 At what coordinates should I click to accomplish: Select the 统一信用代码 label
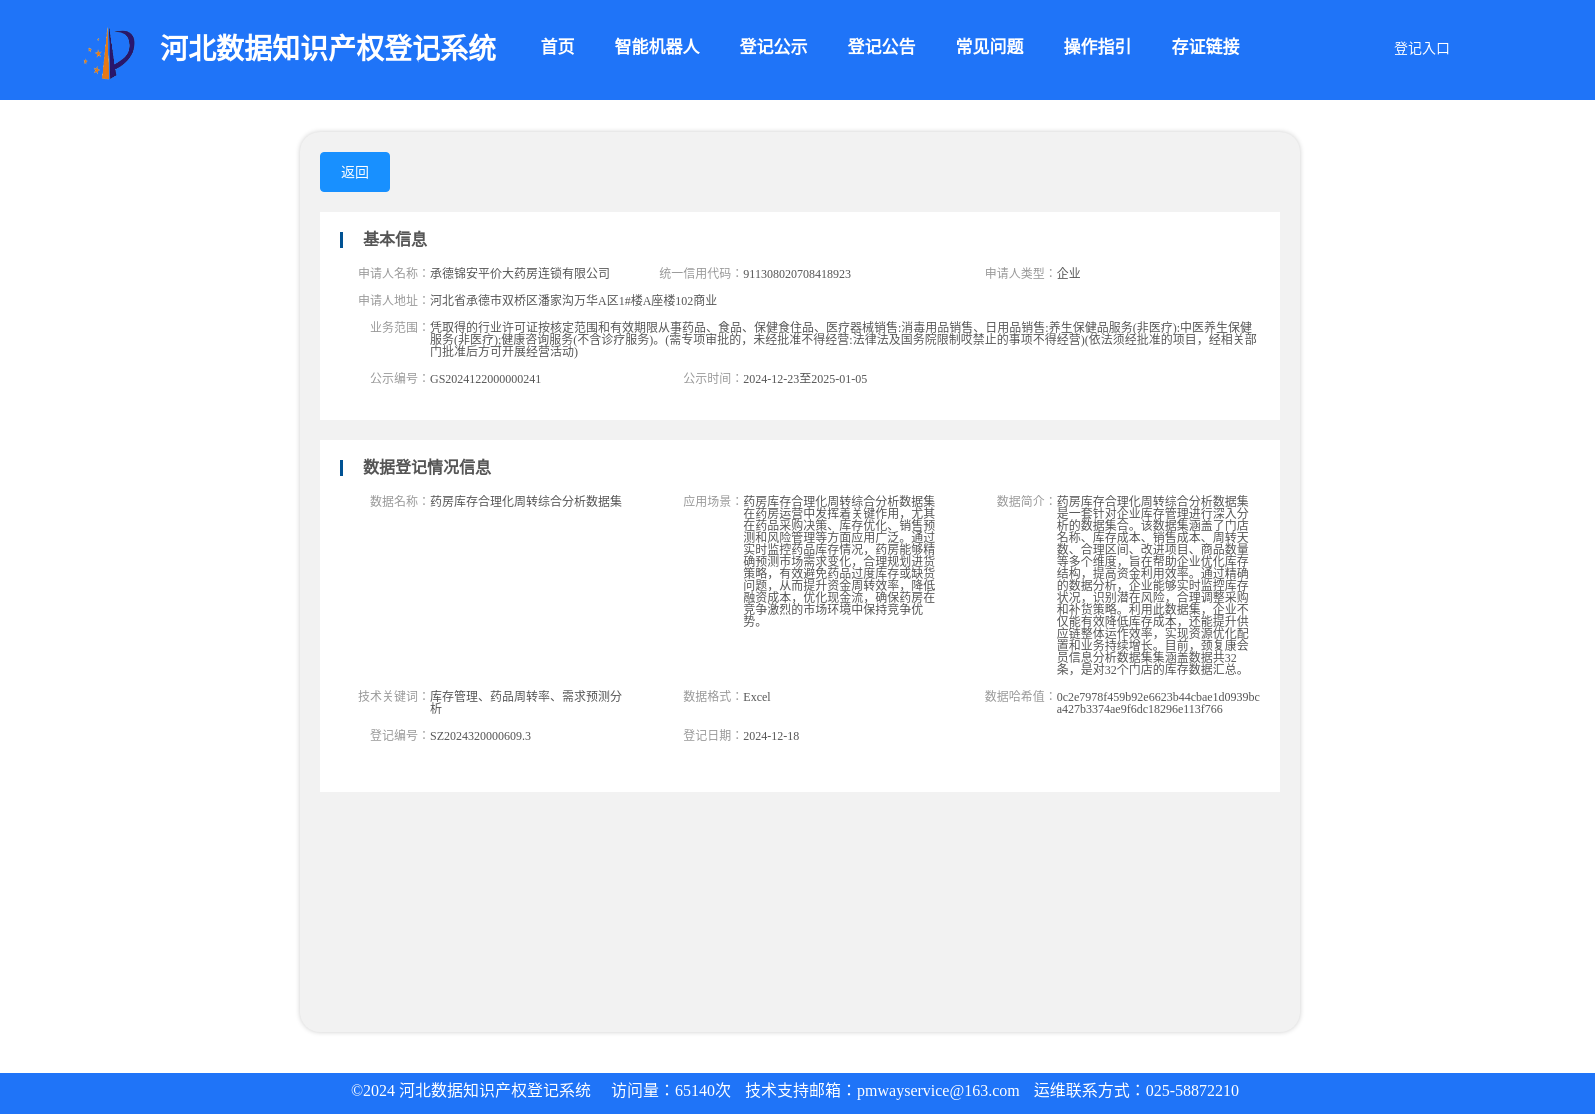(700, 273)
